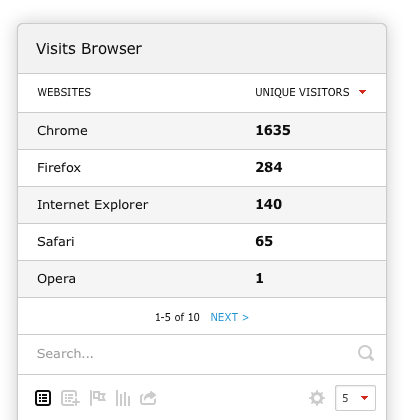Select the Internet Explorer row

[202, 205]
